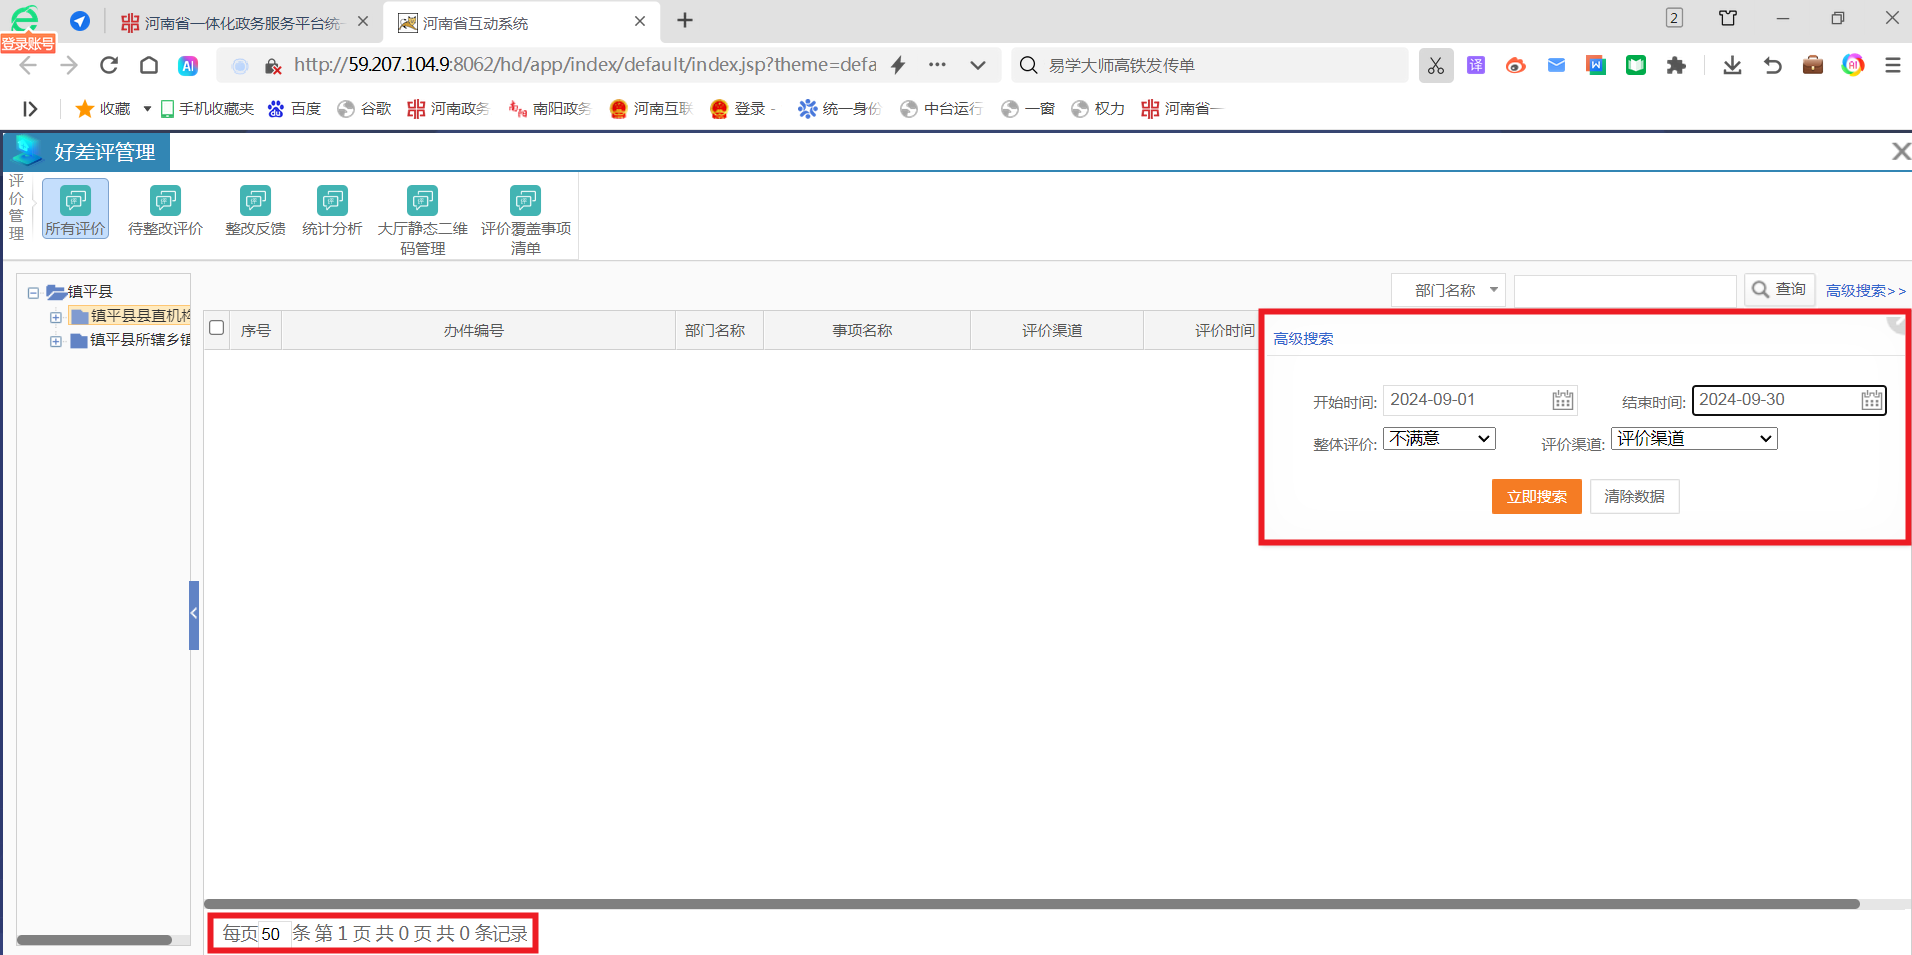
Task: Click the scissors screenshot tool icon
Action: (1436, 65)
